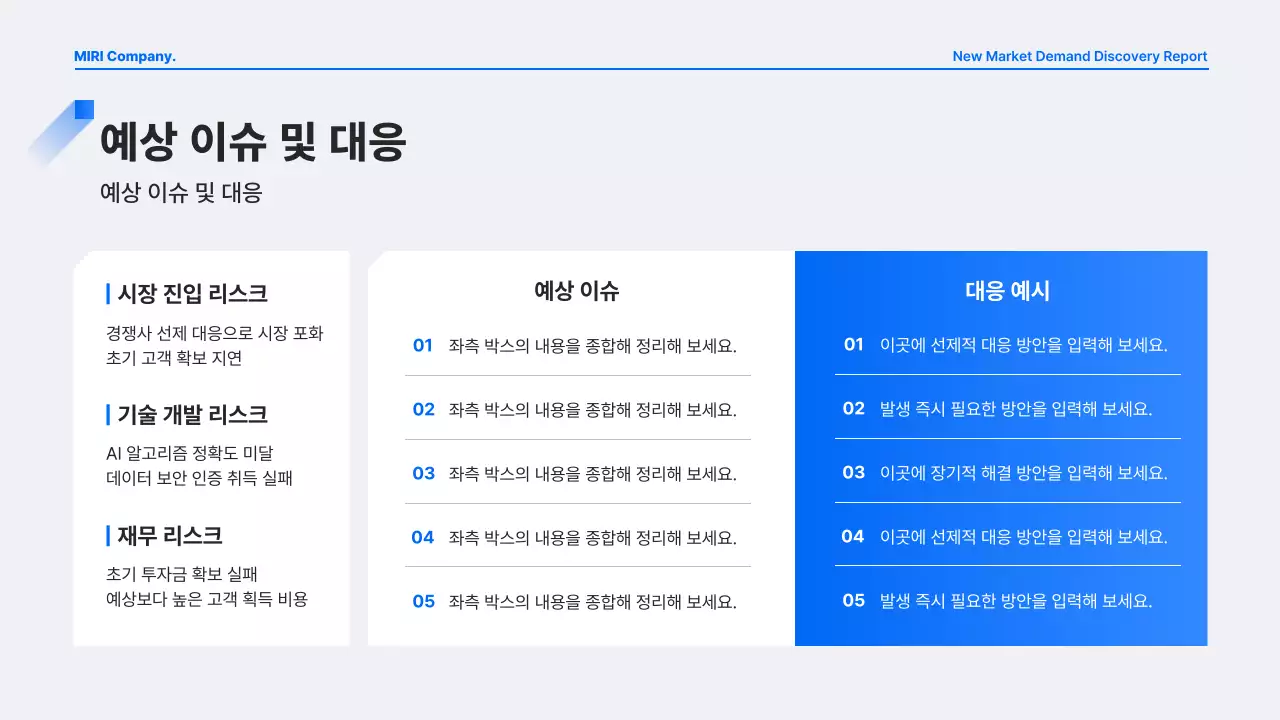This screenshot has height=720, width=1280.
Task: Click the number 03 in the 대응 예시 panel
Action: tap(853, 473)
